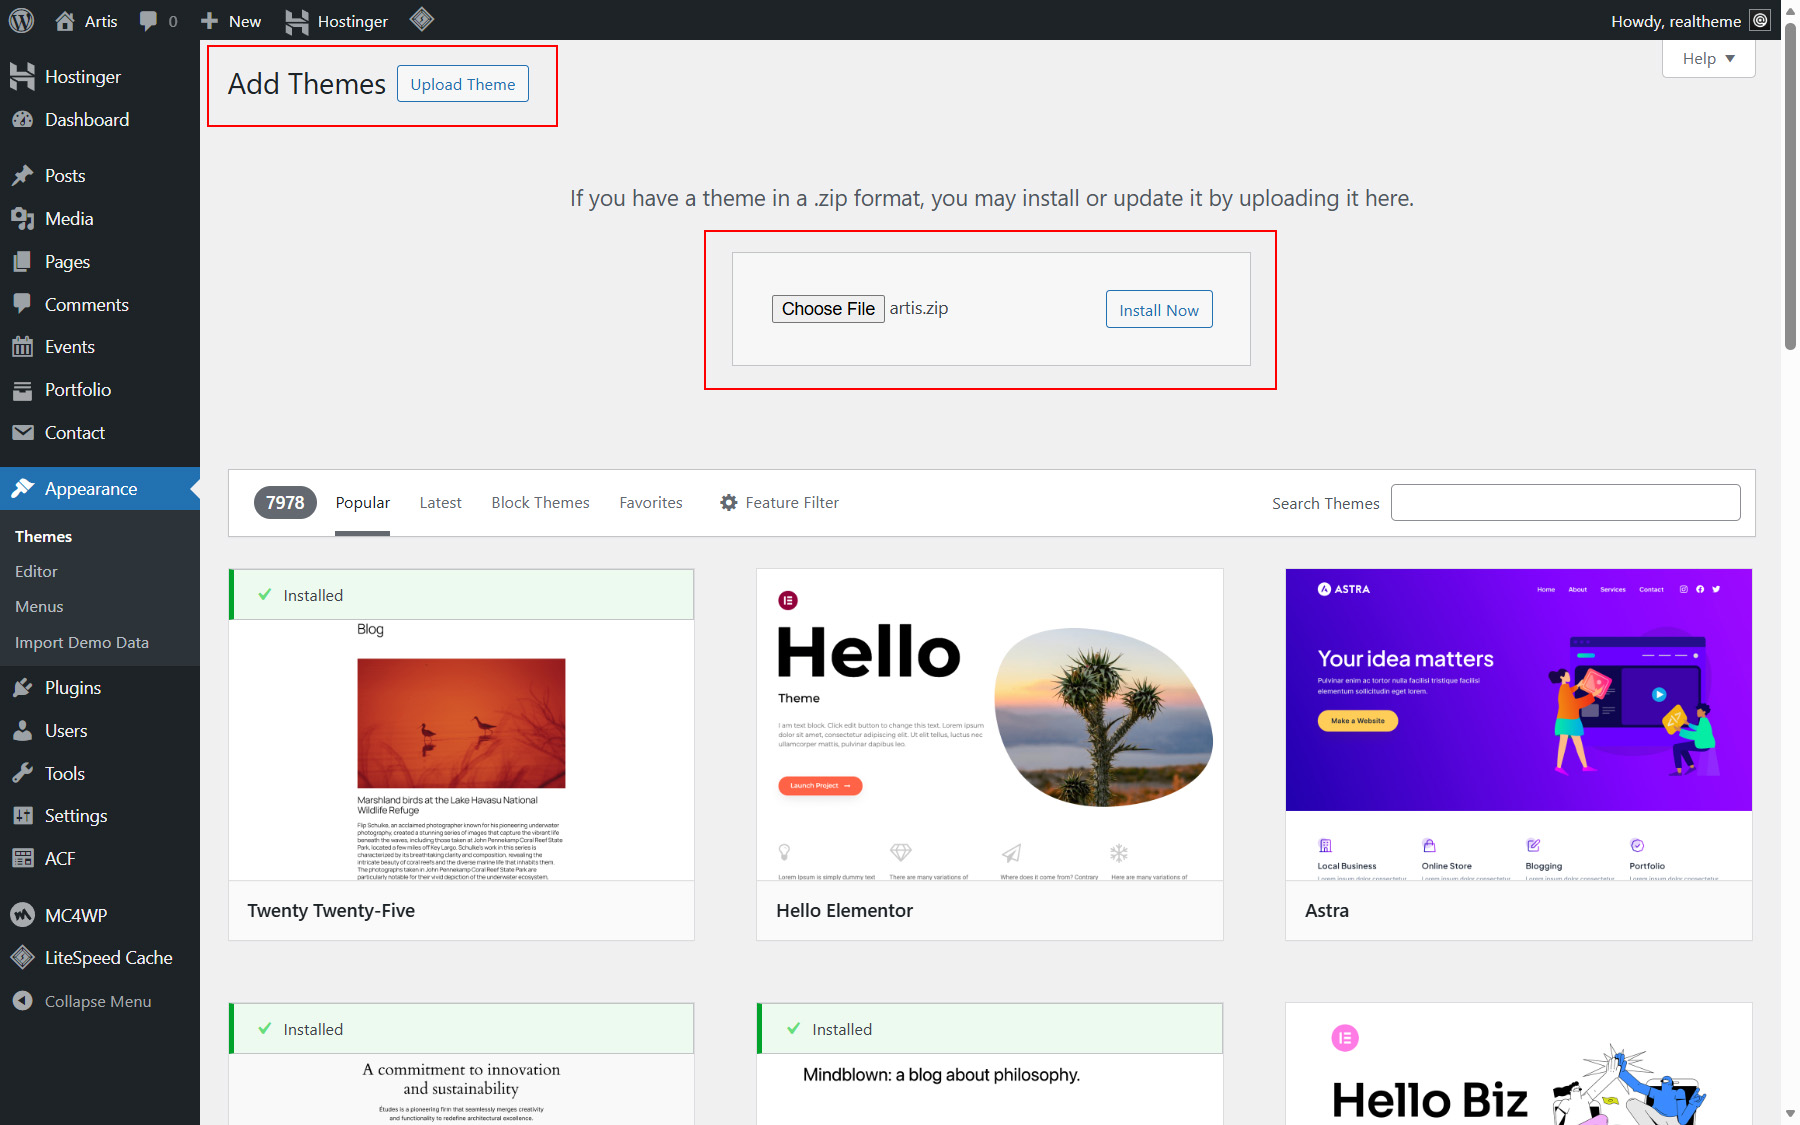This screenshot has width=1800, height=1125.
Task: Switch to the Latest themes tab
Action: pyautogui.click(x=440, y=503)
